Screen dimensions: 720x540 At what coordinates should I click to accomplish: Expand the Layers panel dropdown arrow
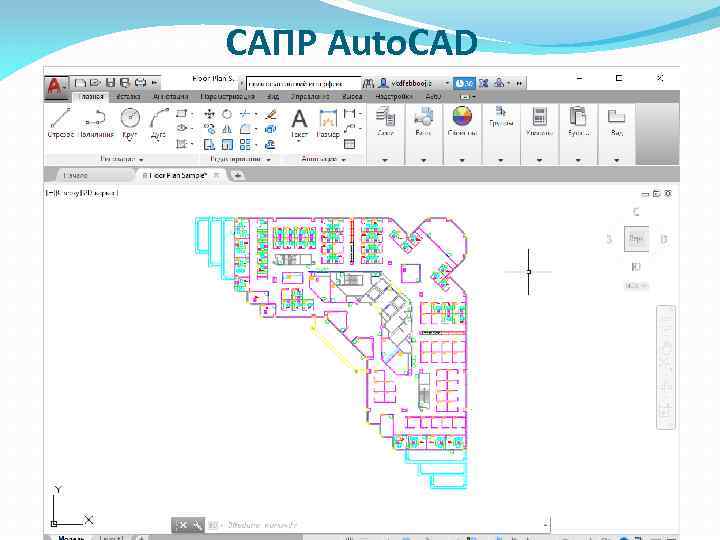click(385, 160)
